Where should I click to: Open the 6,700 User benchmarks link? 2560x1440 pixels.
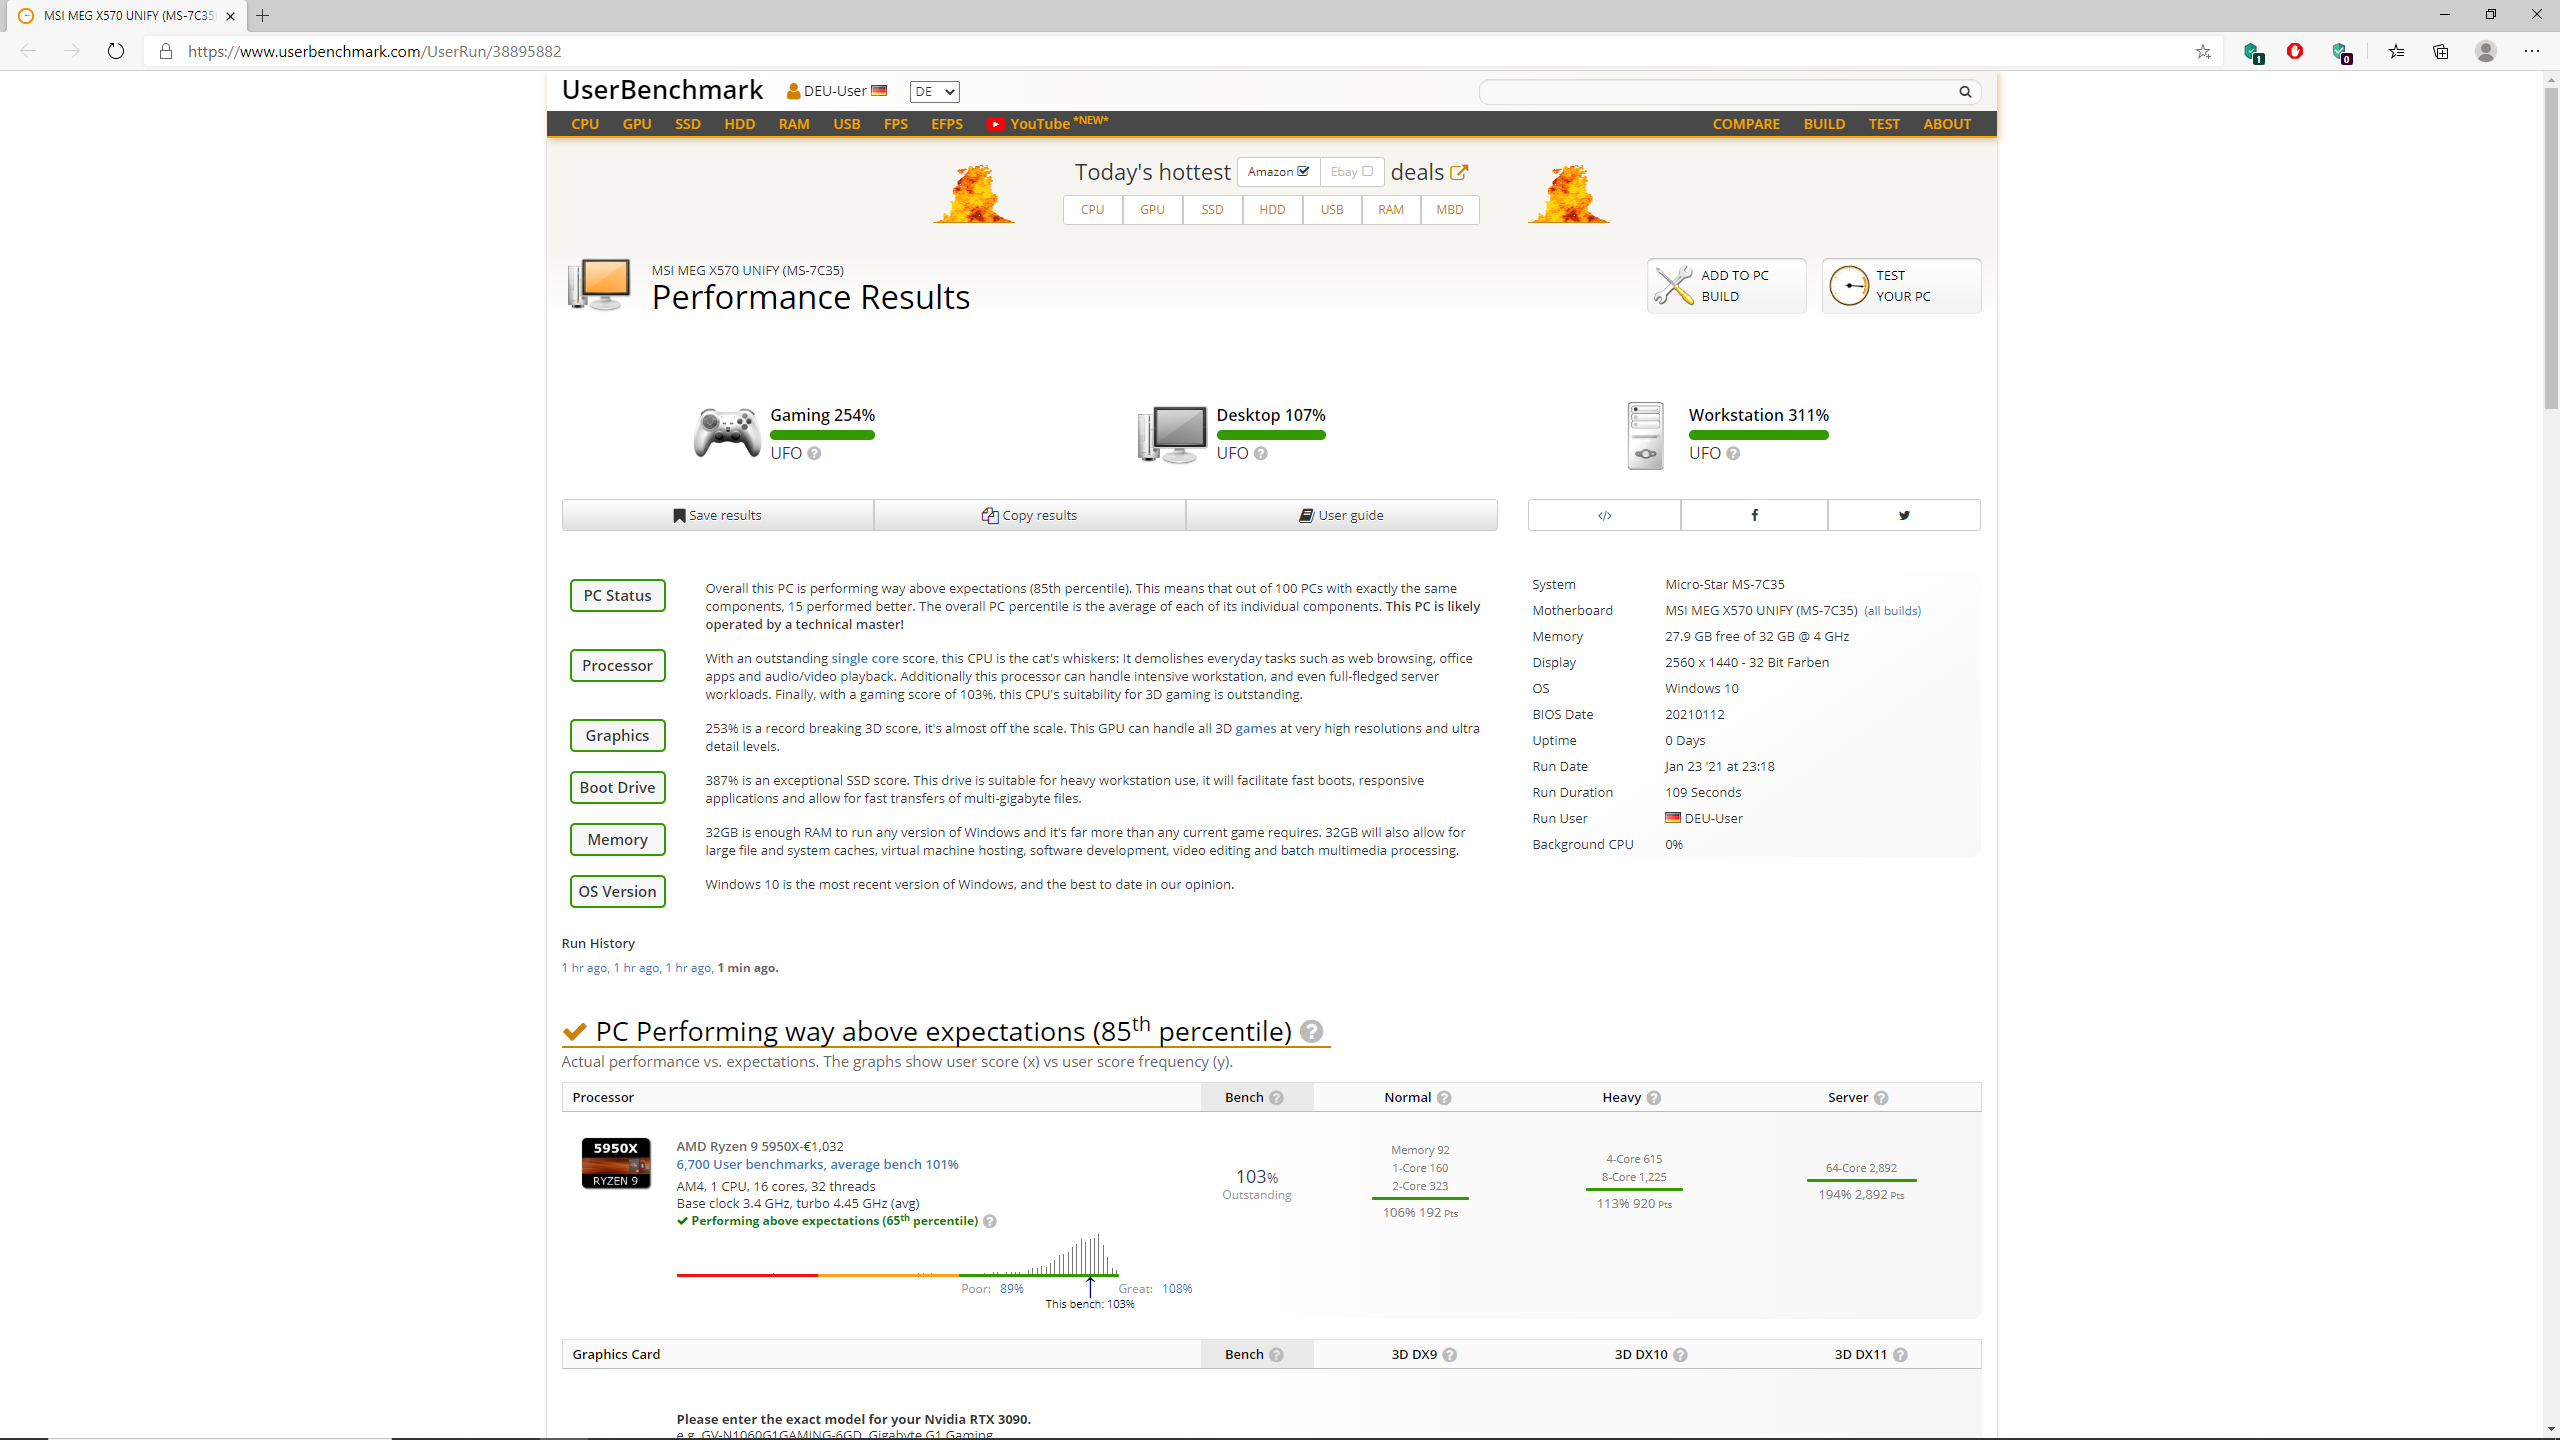(x=817, y=1164)
